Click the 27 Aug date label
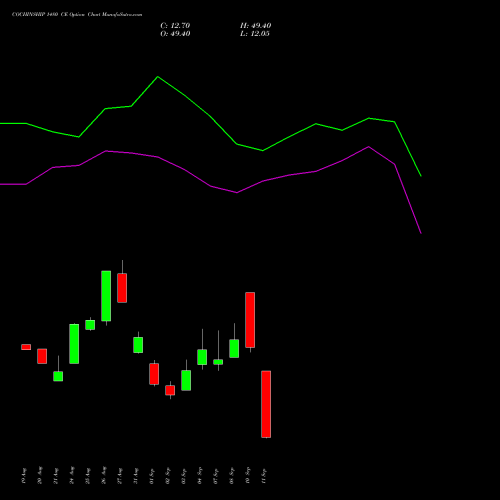The width and height of the screenshot is (500, 500). (120, 476)
